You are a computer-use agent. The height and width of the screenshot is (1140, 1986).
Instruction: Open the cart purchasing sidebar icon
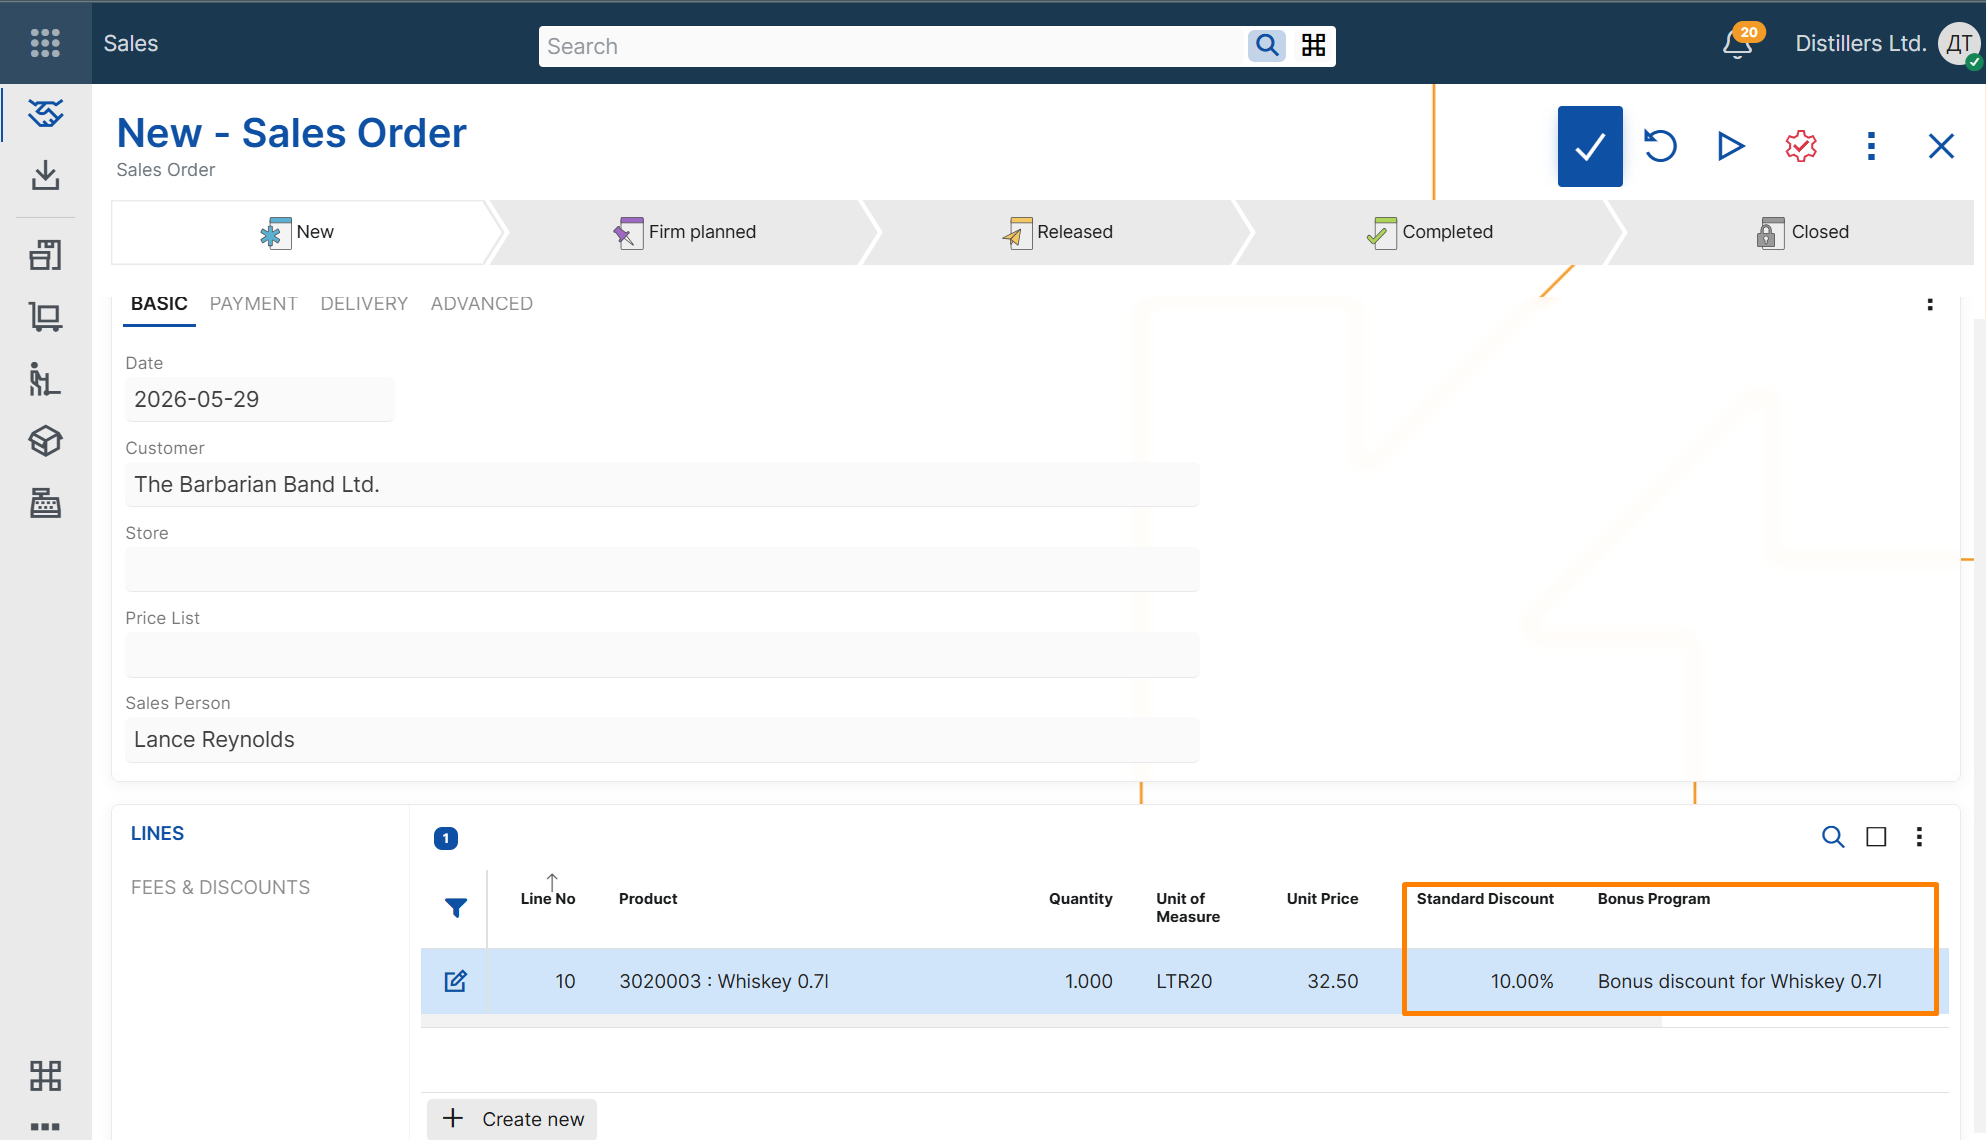pos(45,317)
